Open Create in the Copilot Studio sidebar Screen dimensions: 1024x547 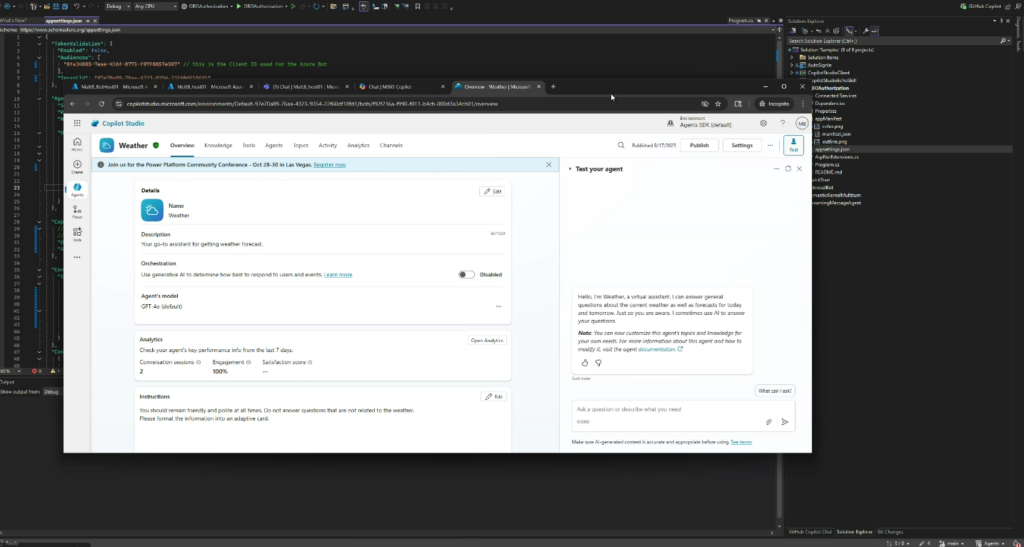pyautogui.click(x=77, y=167)
